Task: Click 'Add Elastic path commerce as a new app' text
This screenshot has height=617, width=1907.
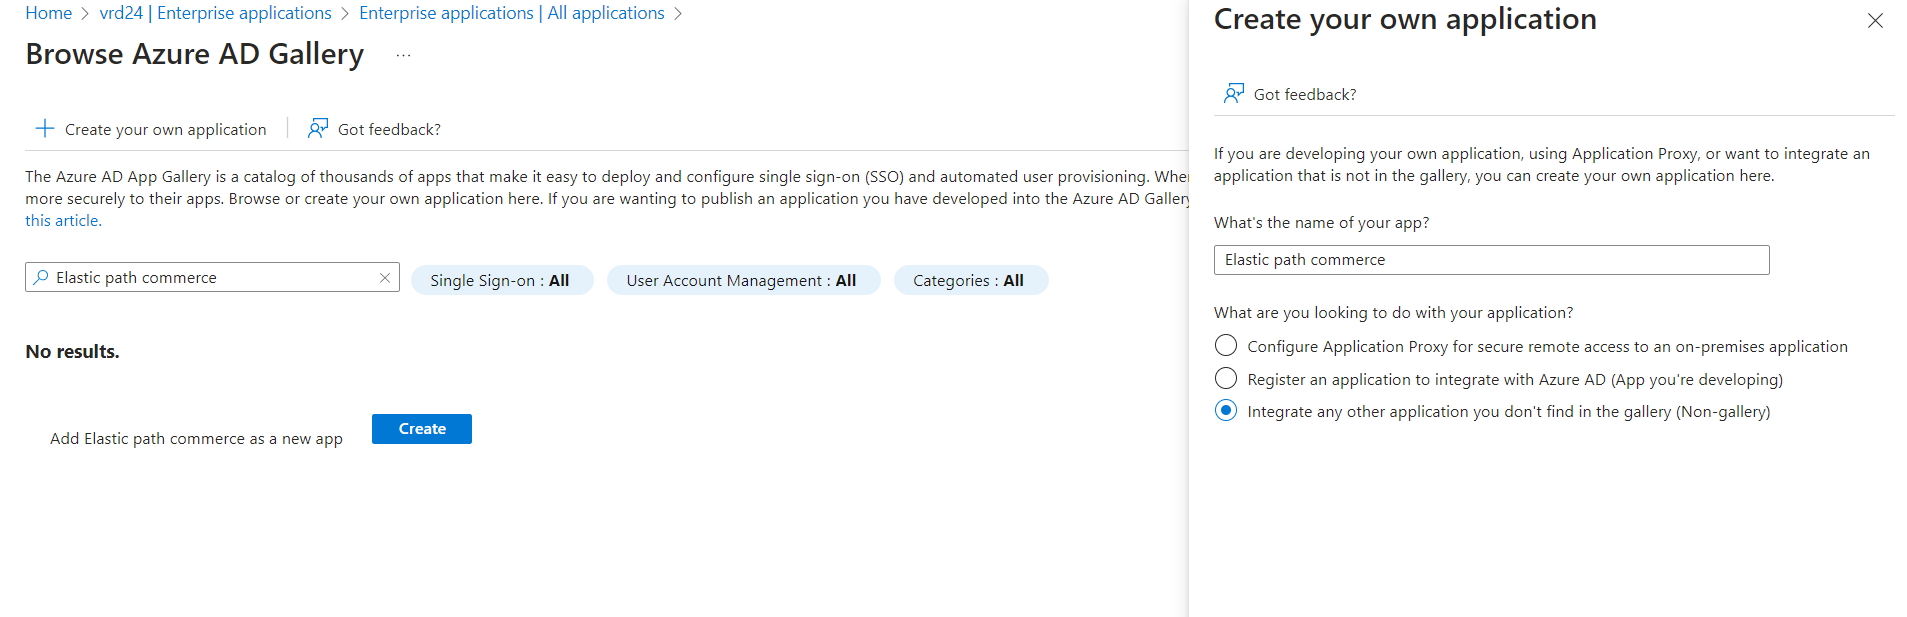Action: 196,439
